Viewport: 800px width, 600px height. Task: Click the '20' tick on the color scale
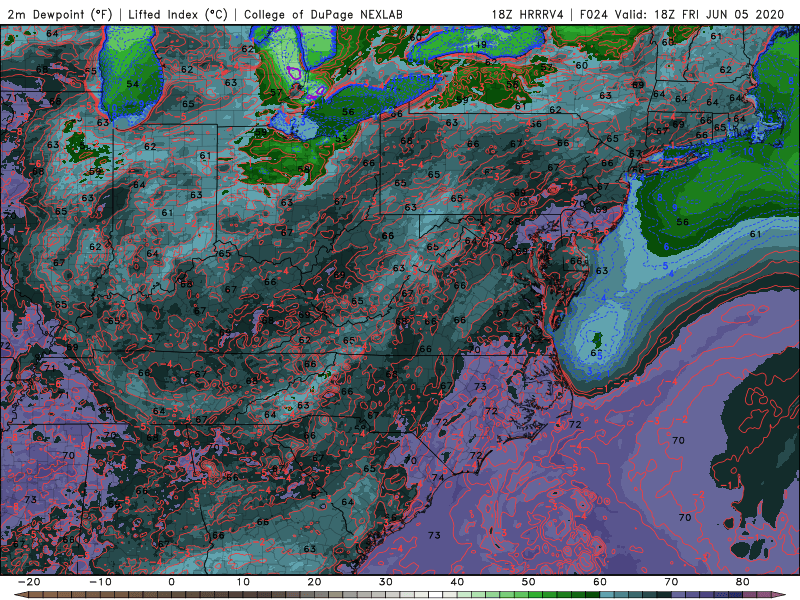(314, 582)
